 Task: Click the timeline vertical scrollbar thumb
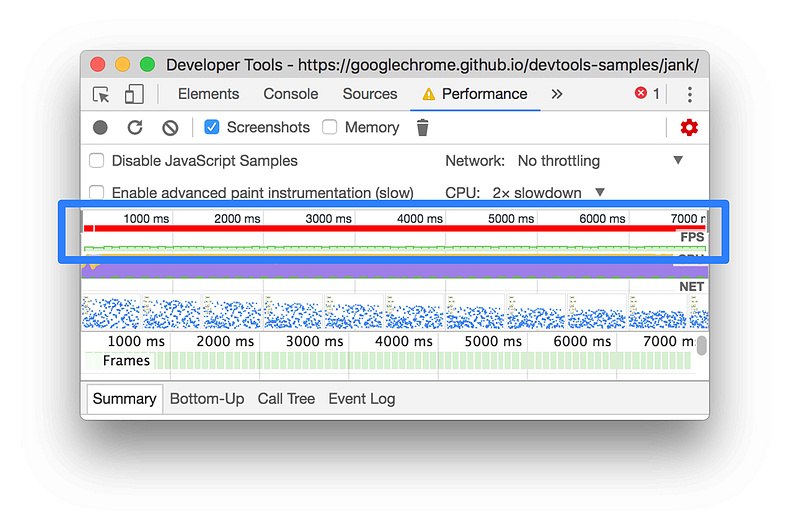click(x=702, y=345)
